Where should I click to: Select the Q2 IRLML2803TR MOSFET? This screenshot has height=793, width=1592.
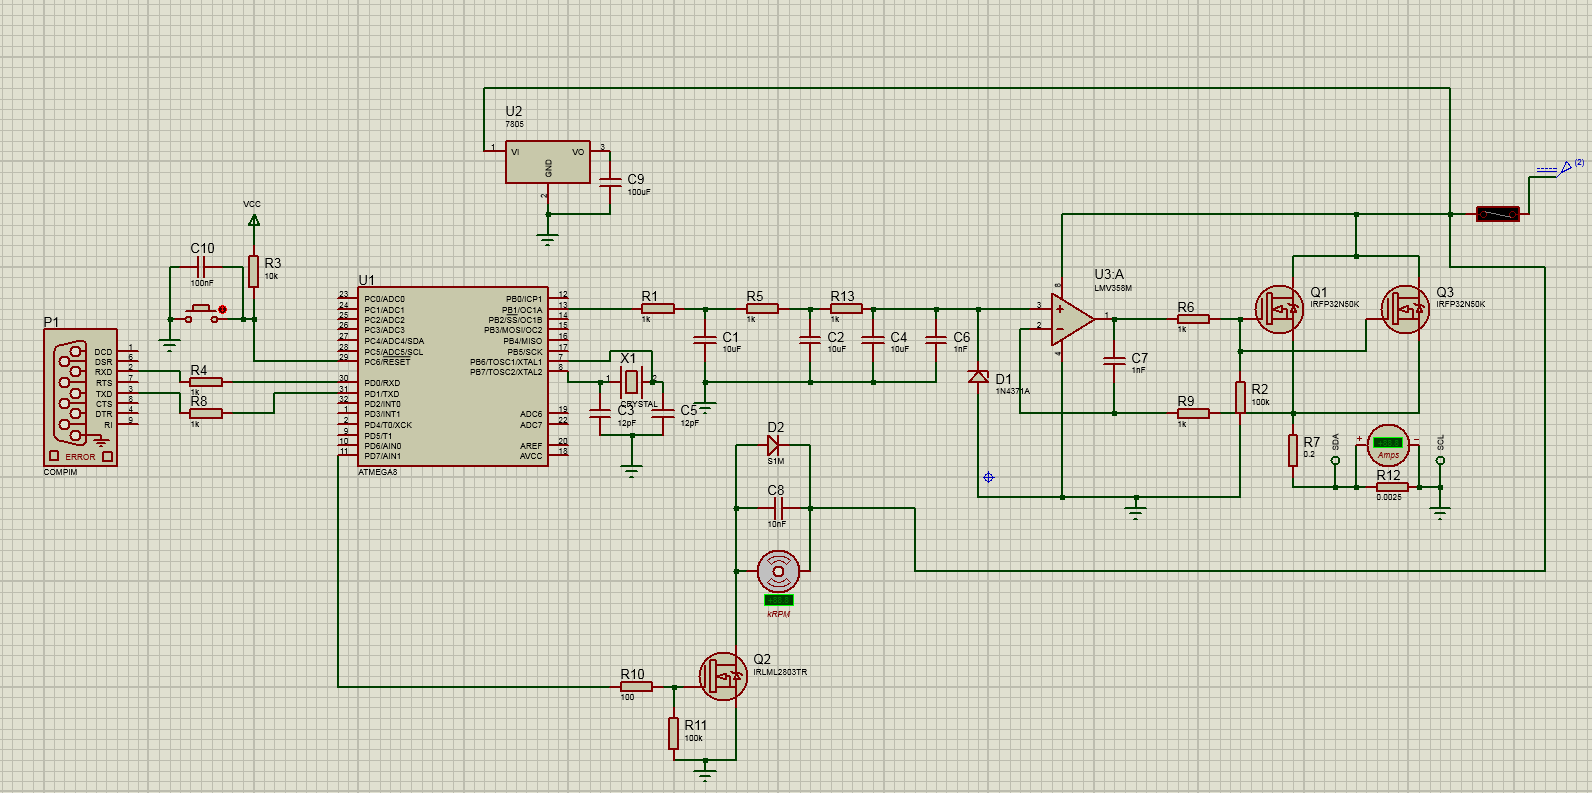click(x=723, y=676)
